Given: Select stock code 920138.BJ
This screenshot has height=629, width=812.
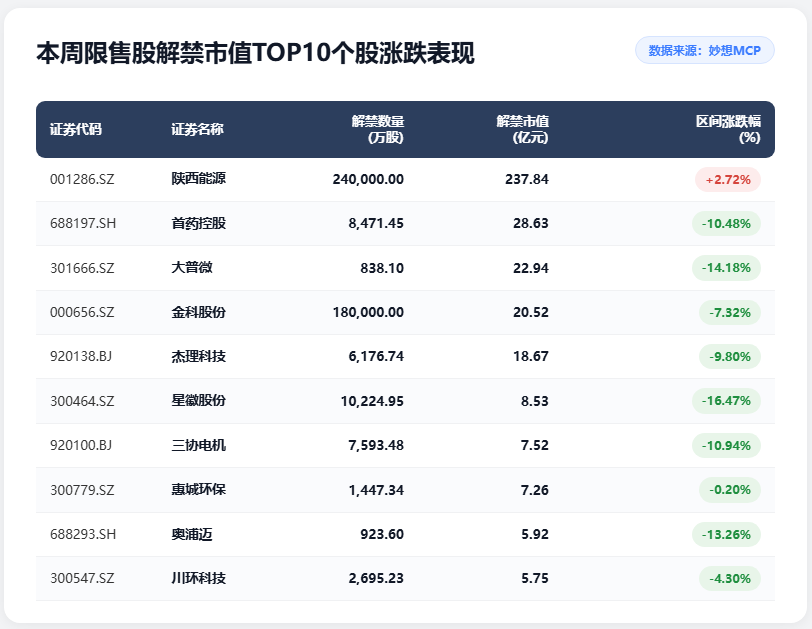Looking at the screenshot, I should pyautogui.click(x=81, y=356).
